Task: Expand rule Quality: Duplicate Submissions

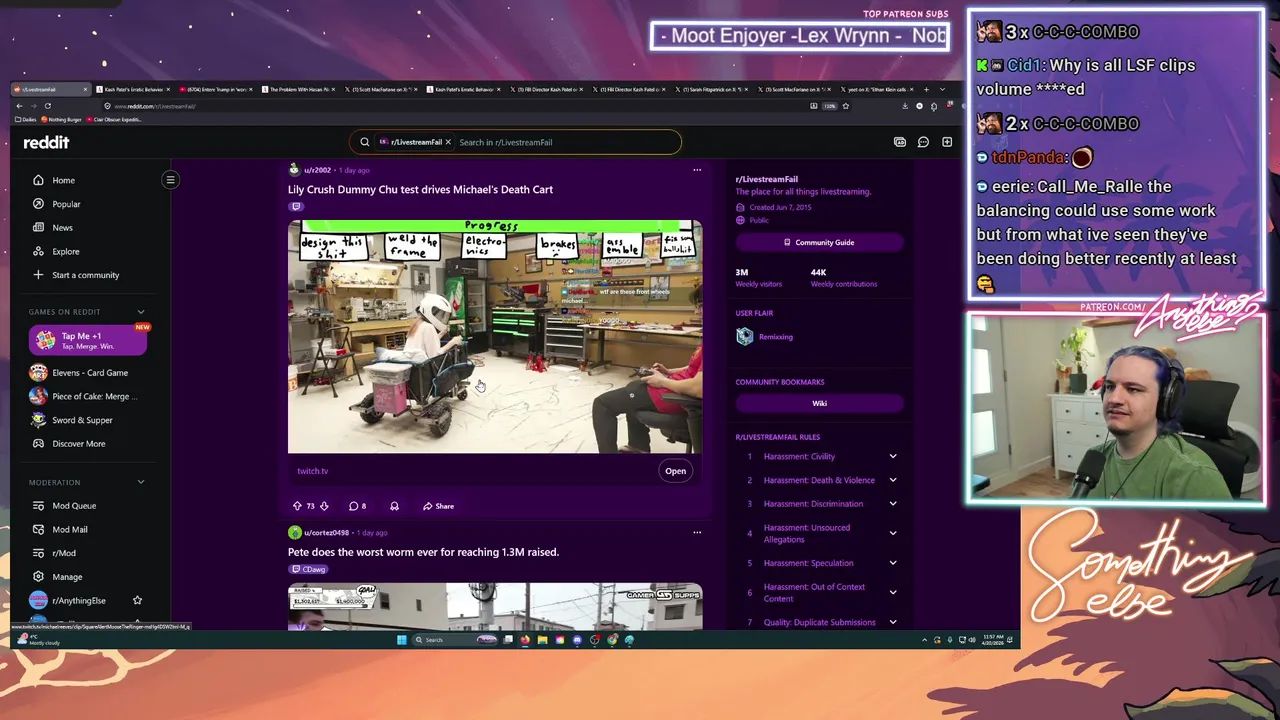Action: tap(893, 622)
